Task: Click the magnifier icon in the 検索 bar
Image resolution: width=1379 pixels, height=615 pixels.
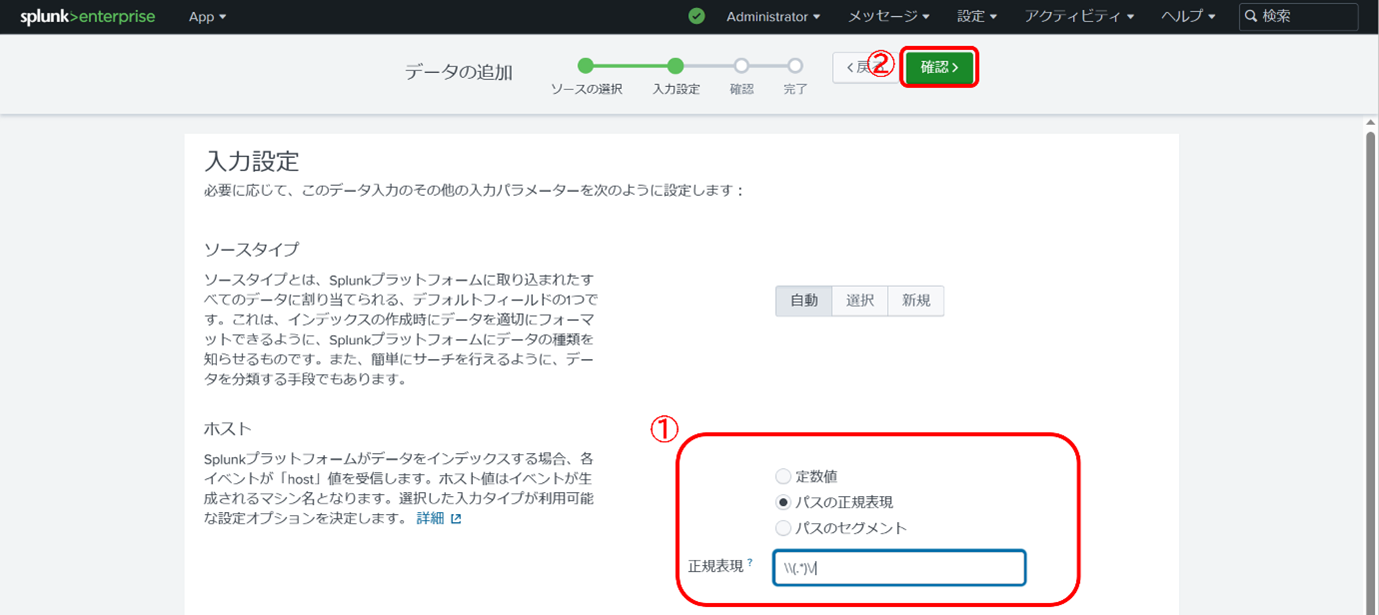Action: coord(1250,16)
